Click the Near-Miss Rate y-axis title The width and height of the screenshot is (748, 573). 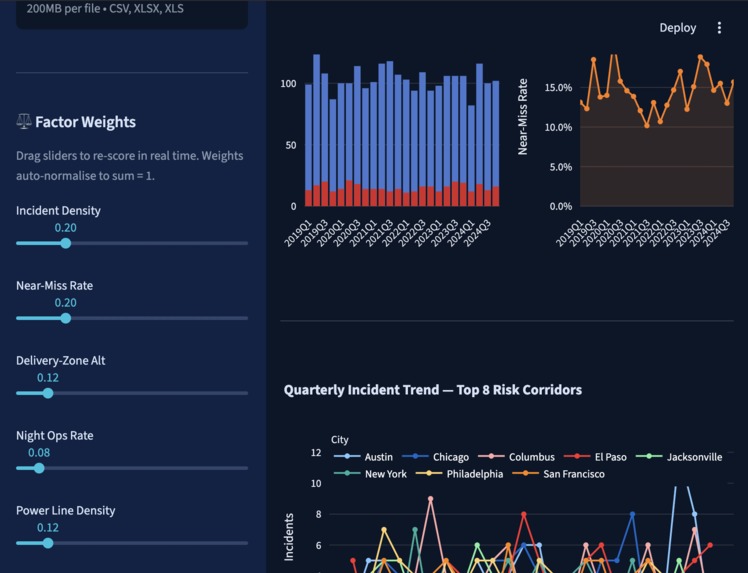coord(523,117)
